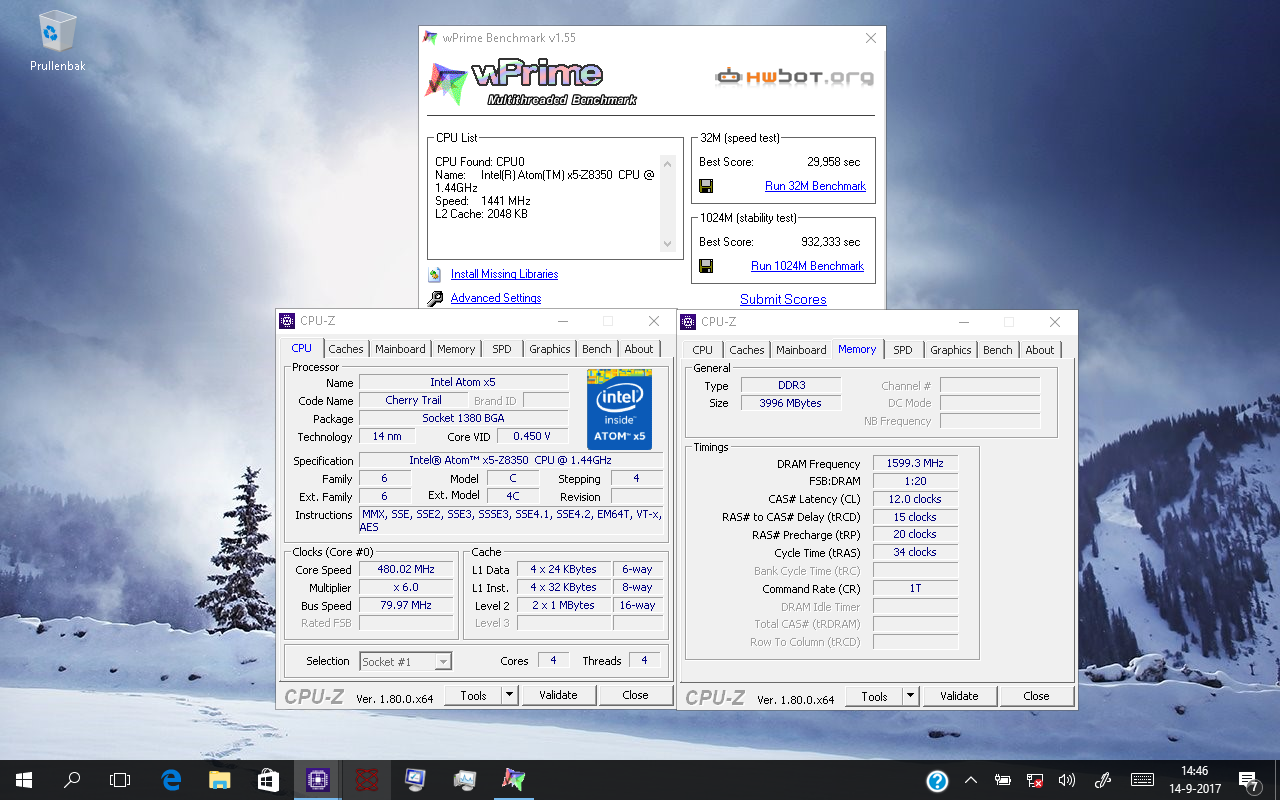Viewport: 1280px width, 800px height.
Task: Open Graphics tab in left CPU-Z window
Action: click(550, 349)
